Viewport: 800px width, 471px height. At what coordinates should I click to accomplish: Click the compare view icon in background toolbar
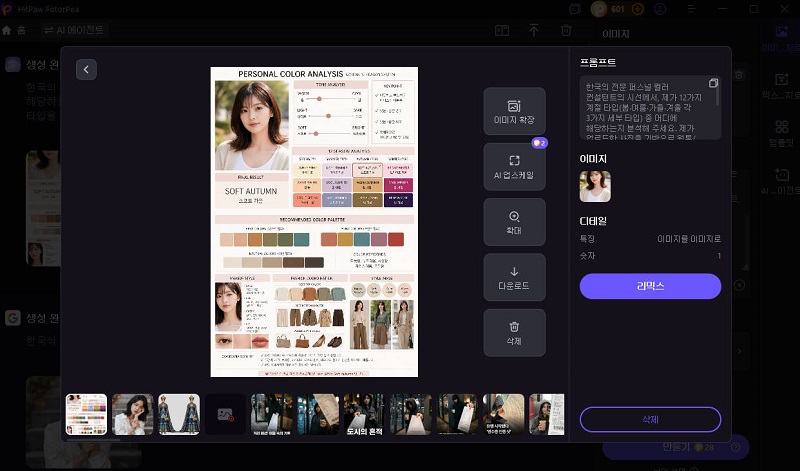pos(502,31)
